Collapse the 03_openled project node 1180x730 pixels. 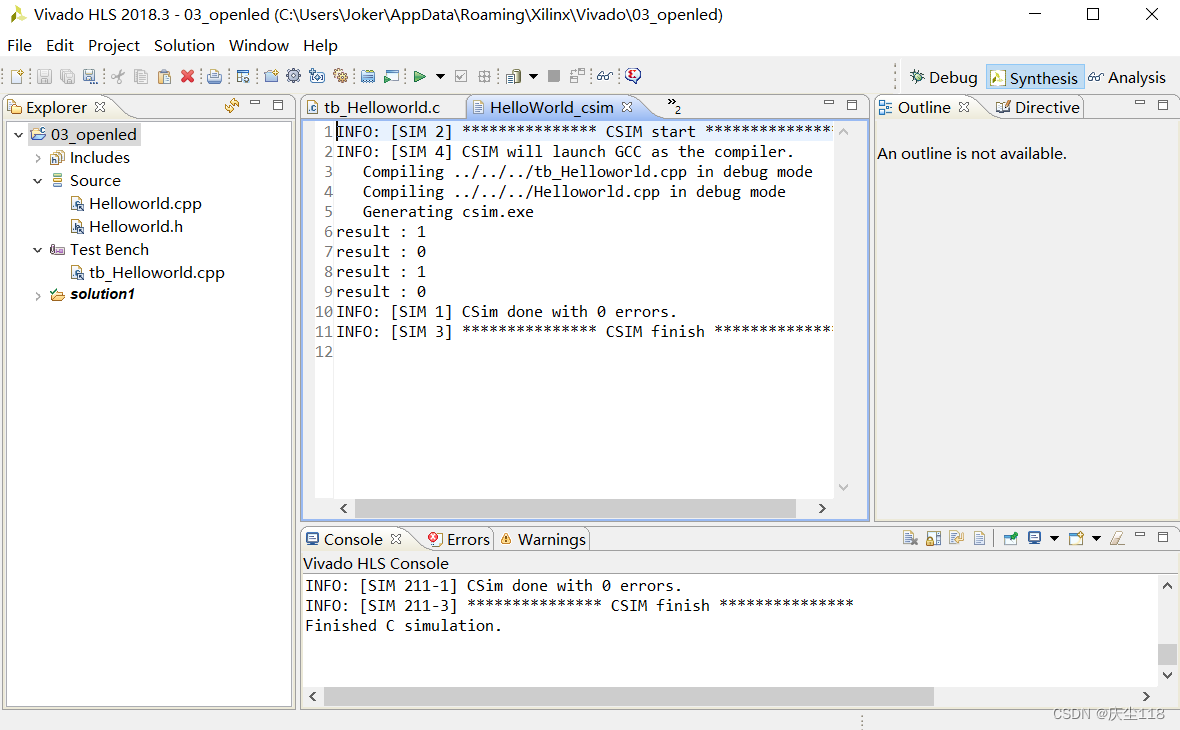pyautogui.click(x=19, y=135)
